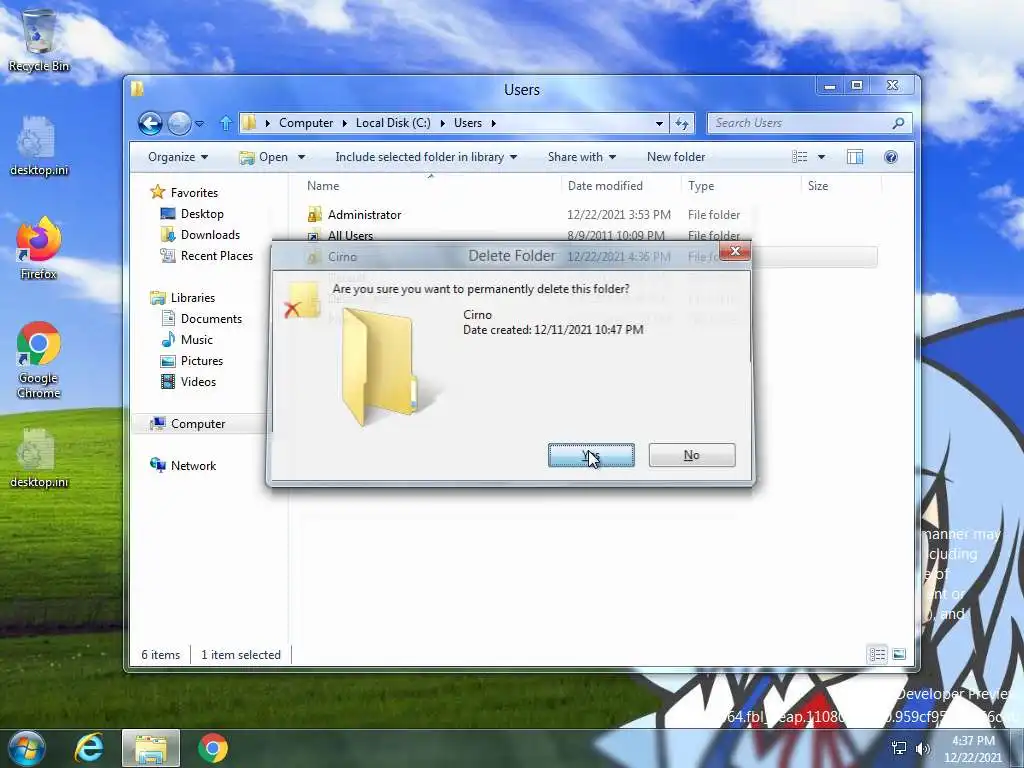Minimize the Users window
1024x768 pixels.
click(829, 86)
